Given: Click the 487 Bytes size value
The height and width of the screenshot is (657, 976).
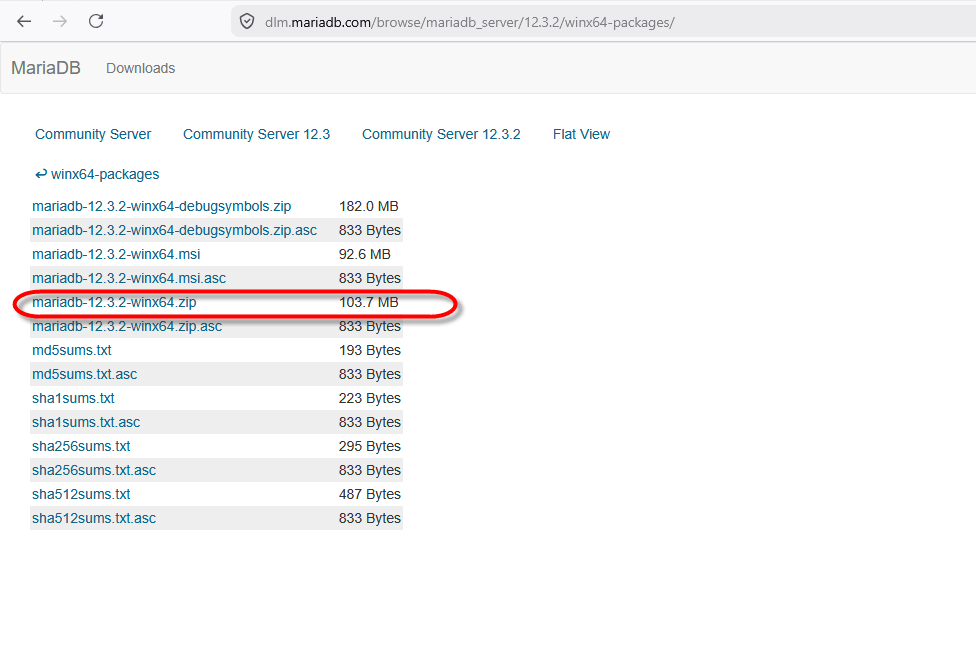Looking at the screenshot, I should tap(370, 494).
